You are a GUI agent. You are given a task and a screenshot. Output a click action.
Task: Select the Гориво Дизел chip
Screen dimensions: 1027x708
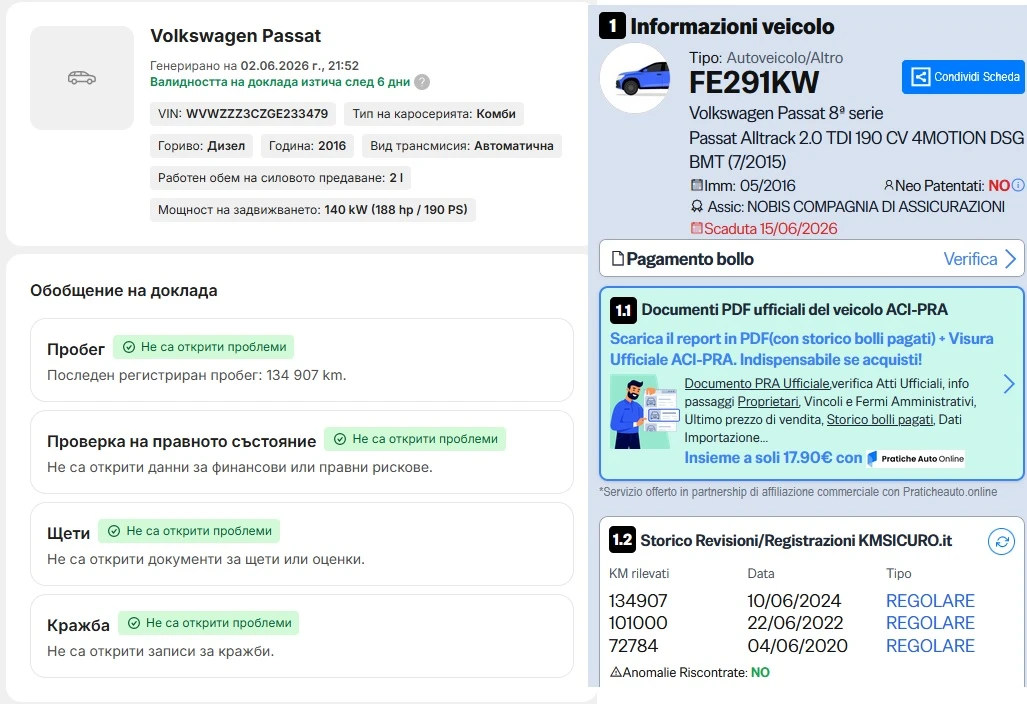click(202, 145)
